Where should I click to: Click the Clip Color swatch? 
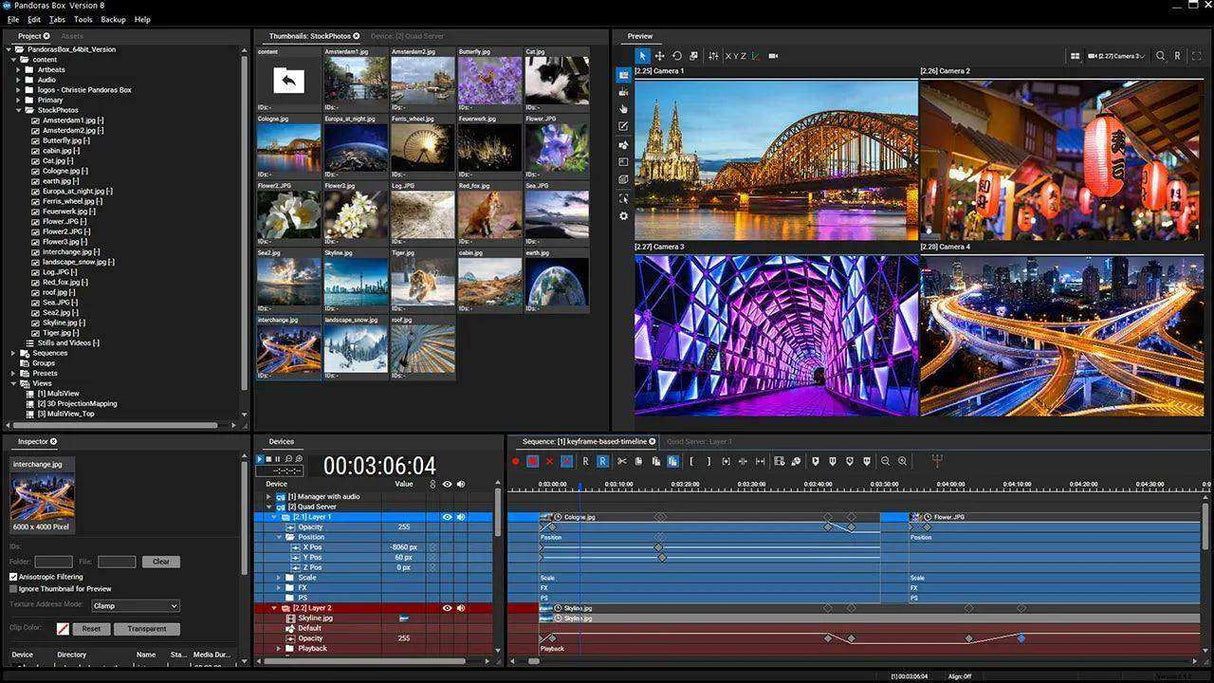63,628
